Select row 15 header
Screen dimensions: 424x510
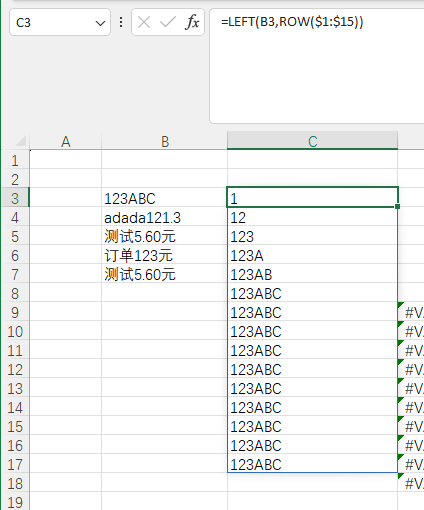(x=15, y=427)
